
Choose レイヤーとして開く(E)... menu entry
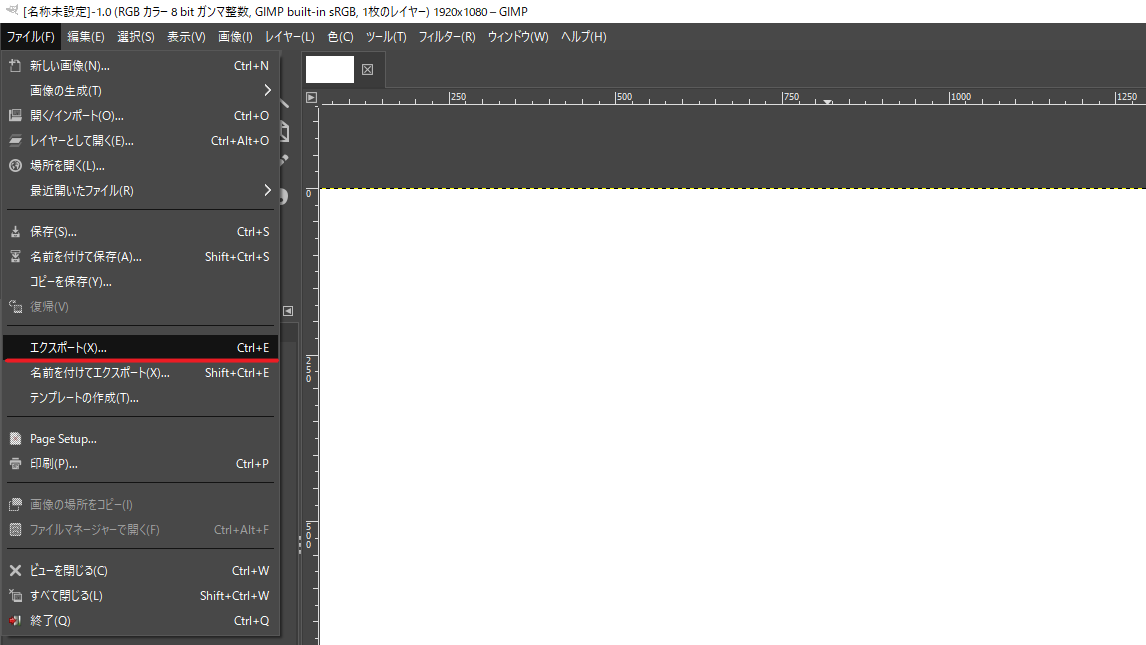click(140, 141)
